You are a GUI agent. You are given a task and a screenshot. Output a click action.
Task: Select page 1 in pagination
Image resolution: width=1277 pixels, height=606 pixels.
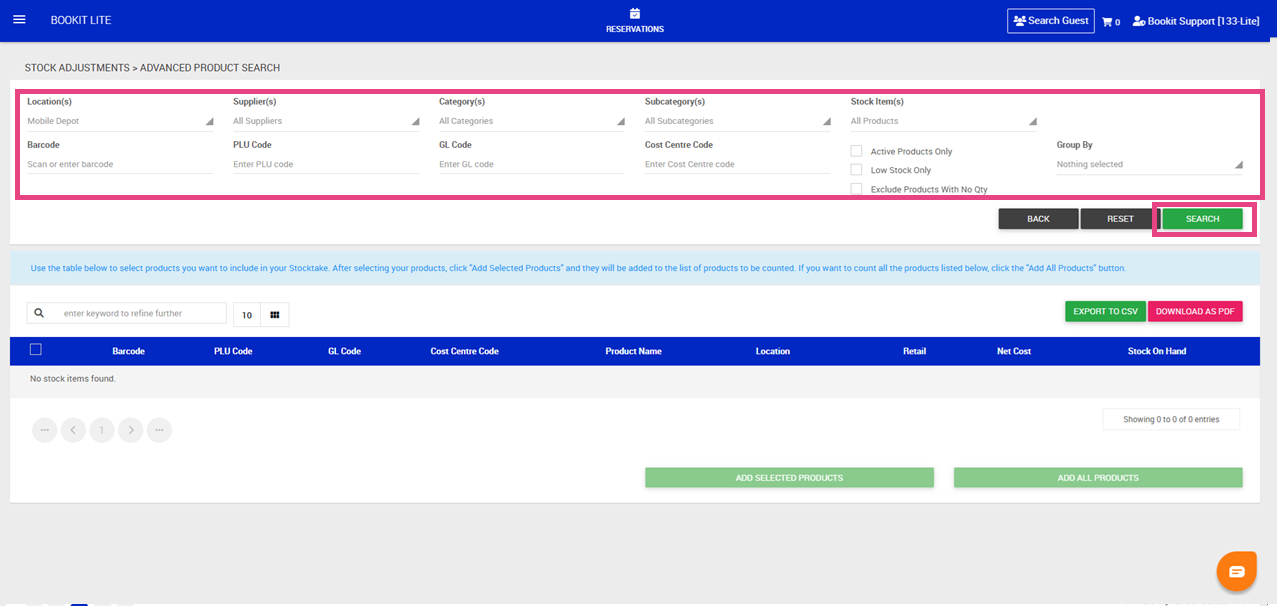102,430
